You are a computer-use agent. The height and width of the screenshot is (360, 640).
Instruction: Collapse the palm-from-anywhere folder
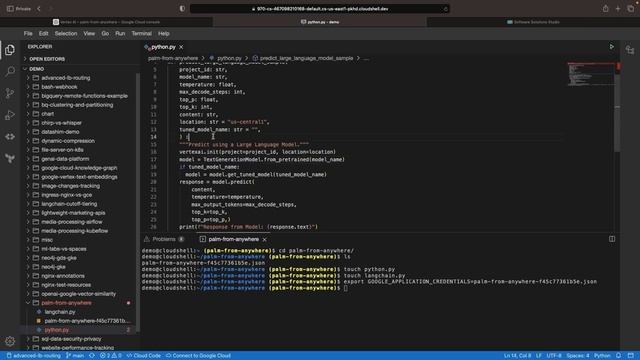[66, 303]
